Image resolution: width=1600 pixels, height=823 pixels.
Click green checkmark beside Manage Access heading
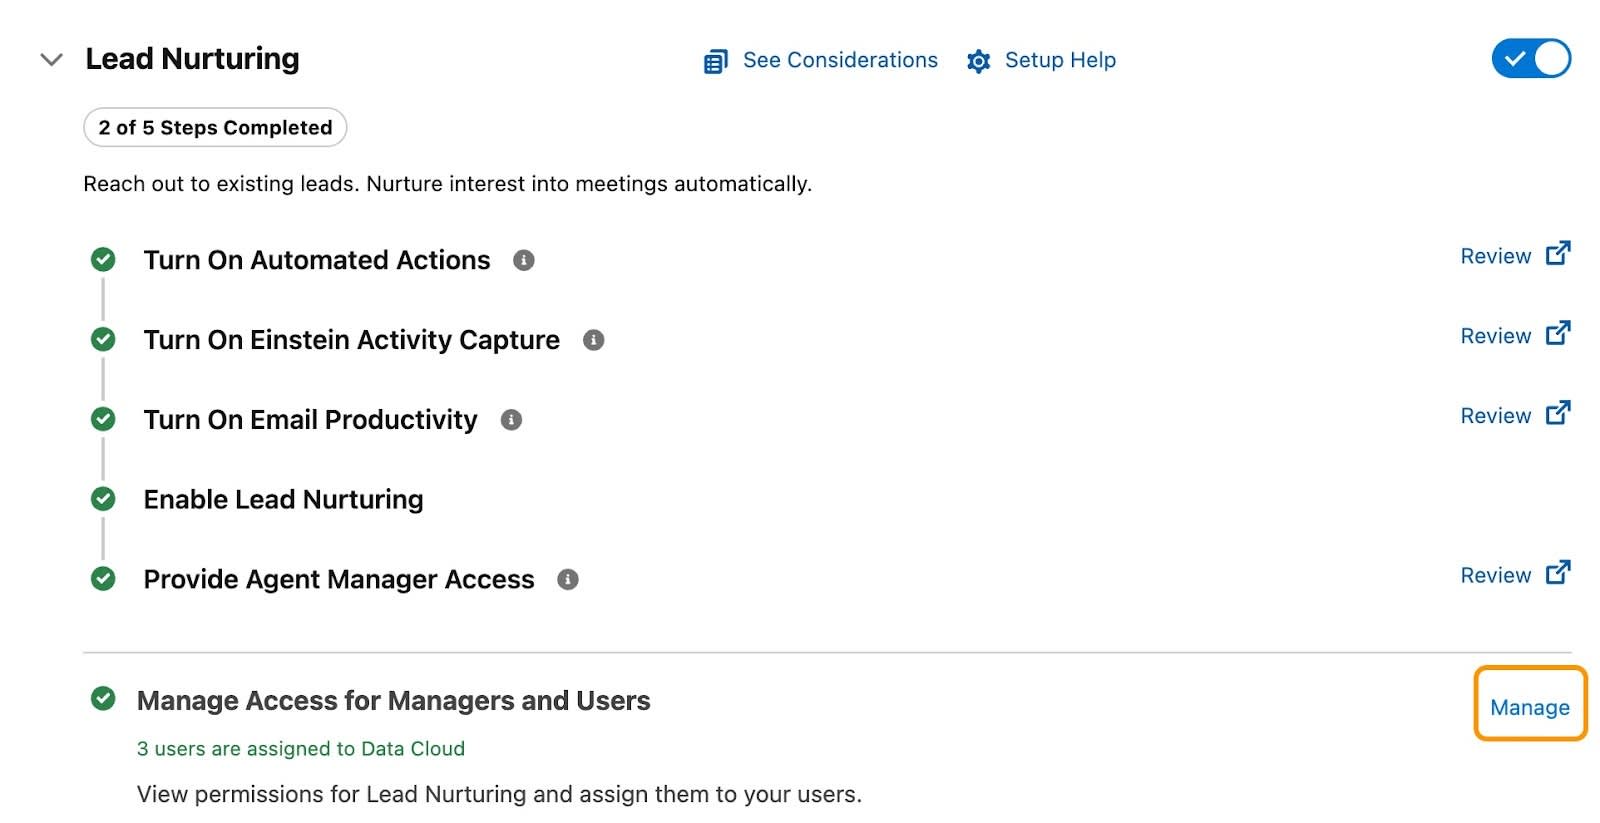point(103,699)
